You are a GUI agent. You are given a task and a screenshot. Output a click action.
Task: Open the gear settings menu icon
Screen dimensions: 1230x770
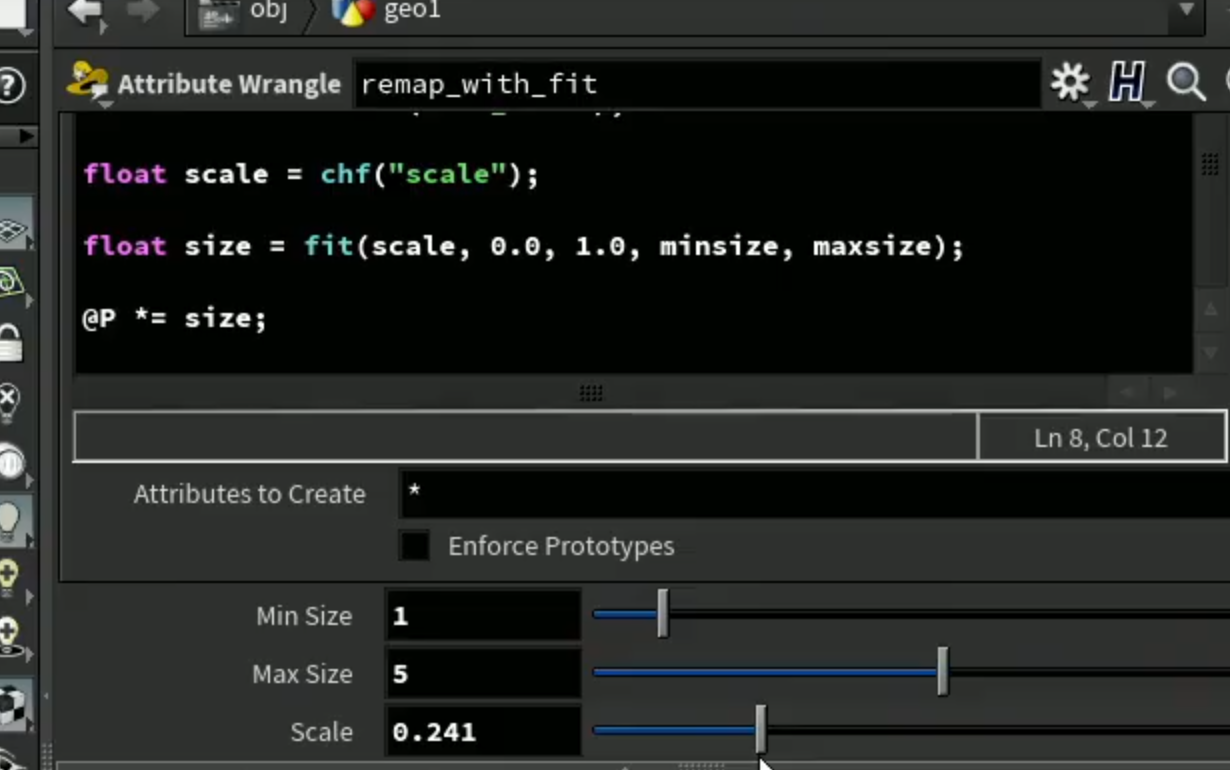pyautogui.click(x=1070, y=84)
